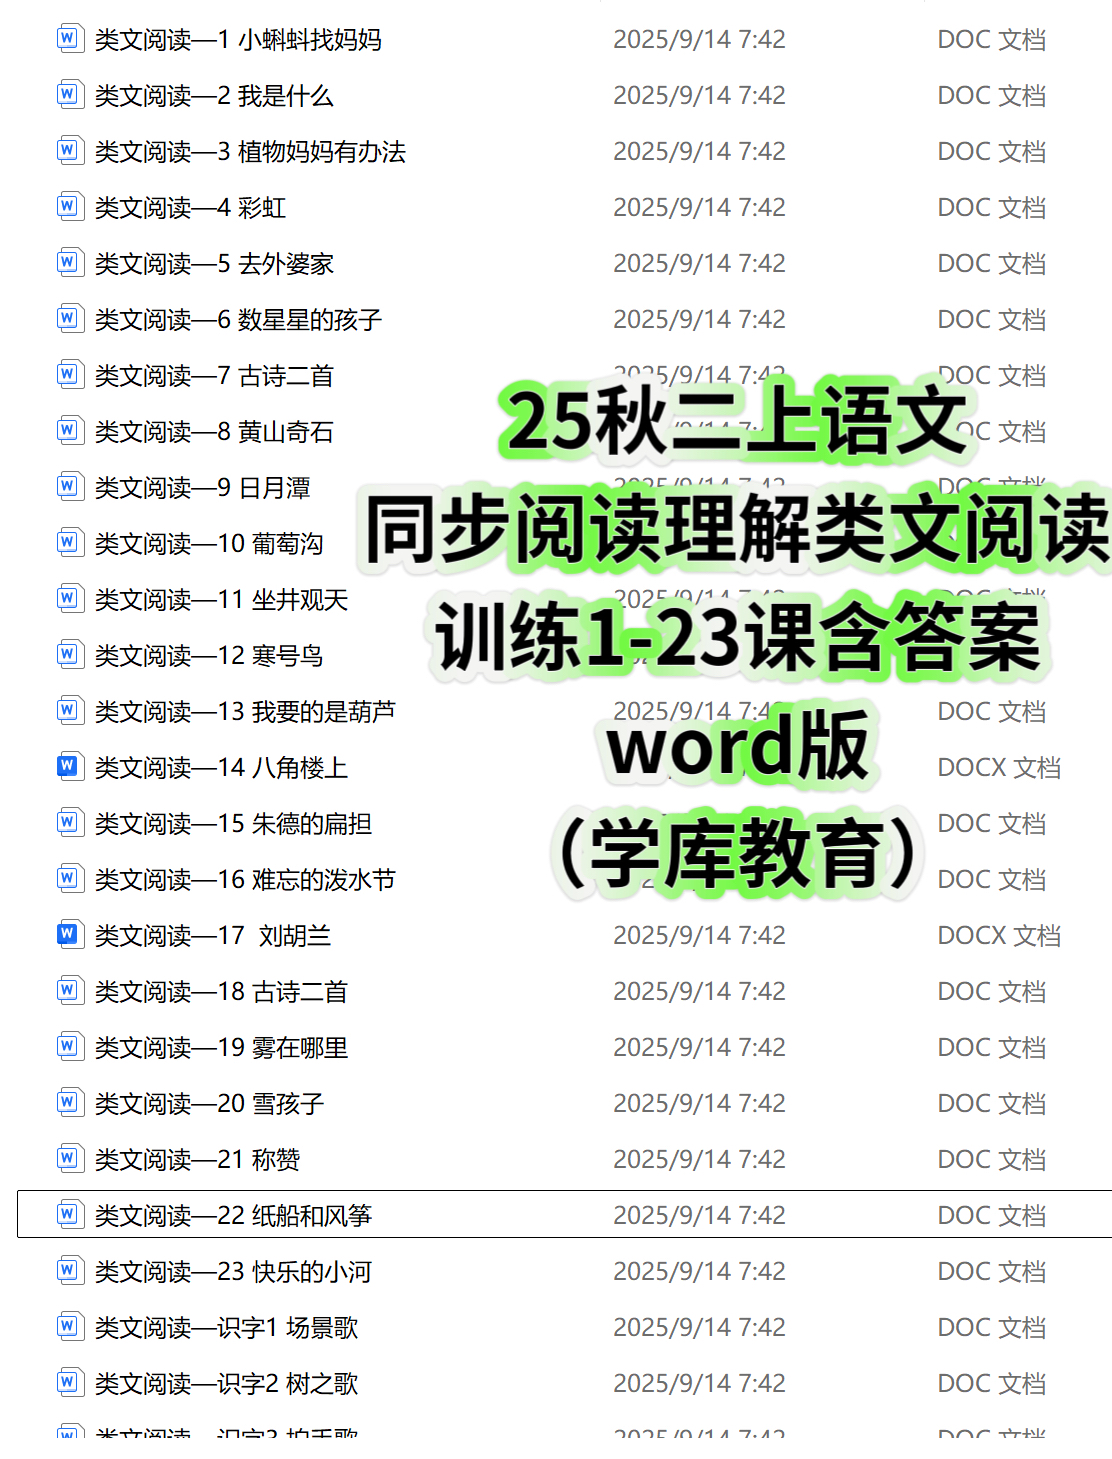This screenshot has width=1112, height=1459.
Task: Select file 类文阅读—识字2 树之歌
Action: tap(226, 1384)
